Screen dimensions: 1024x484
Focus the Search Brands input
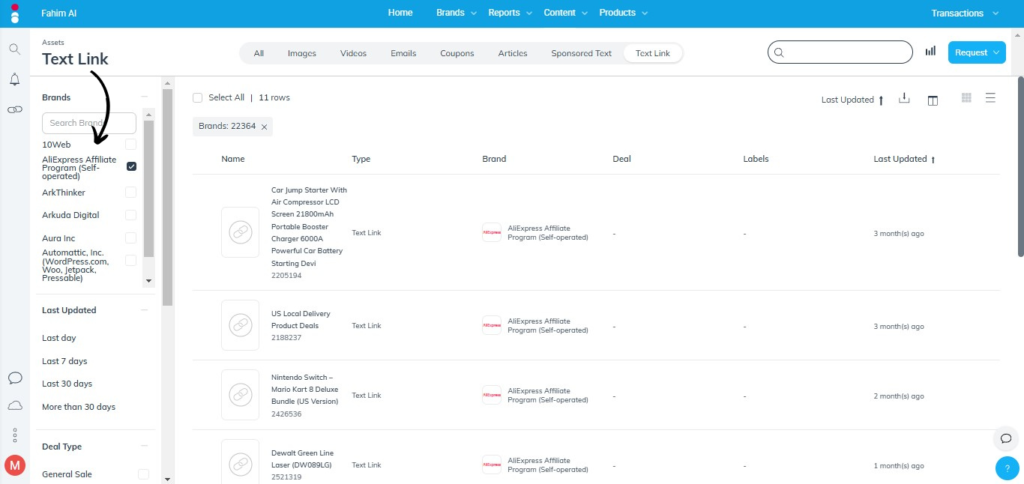[89, 123]
